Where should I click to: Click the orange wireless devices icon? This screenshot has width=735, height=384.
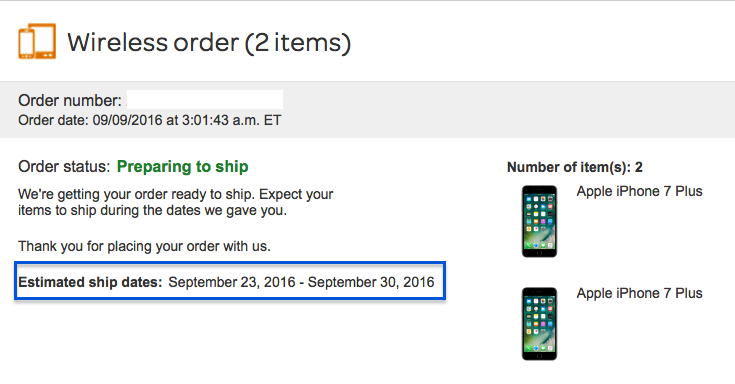(x=37, y=41)
